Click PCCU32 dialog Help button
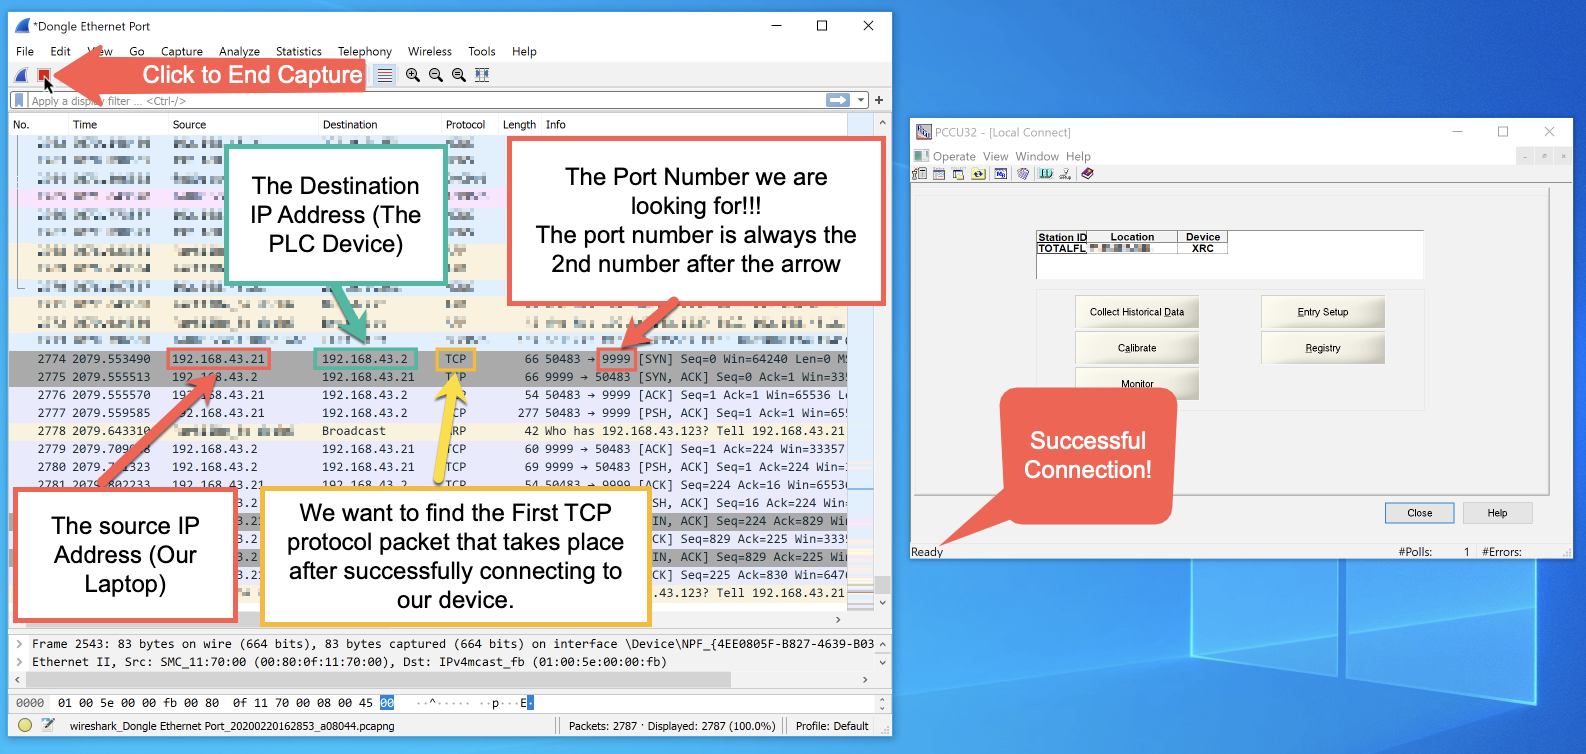The image size is (1586, 754). tap(1497, 513)
